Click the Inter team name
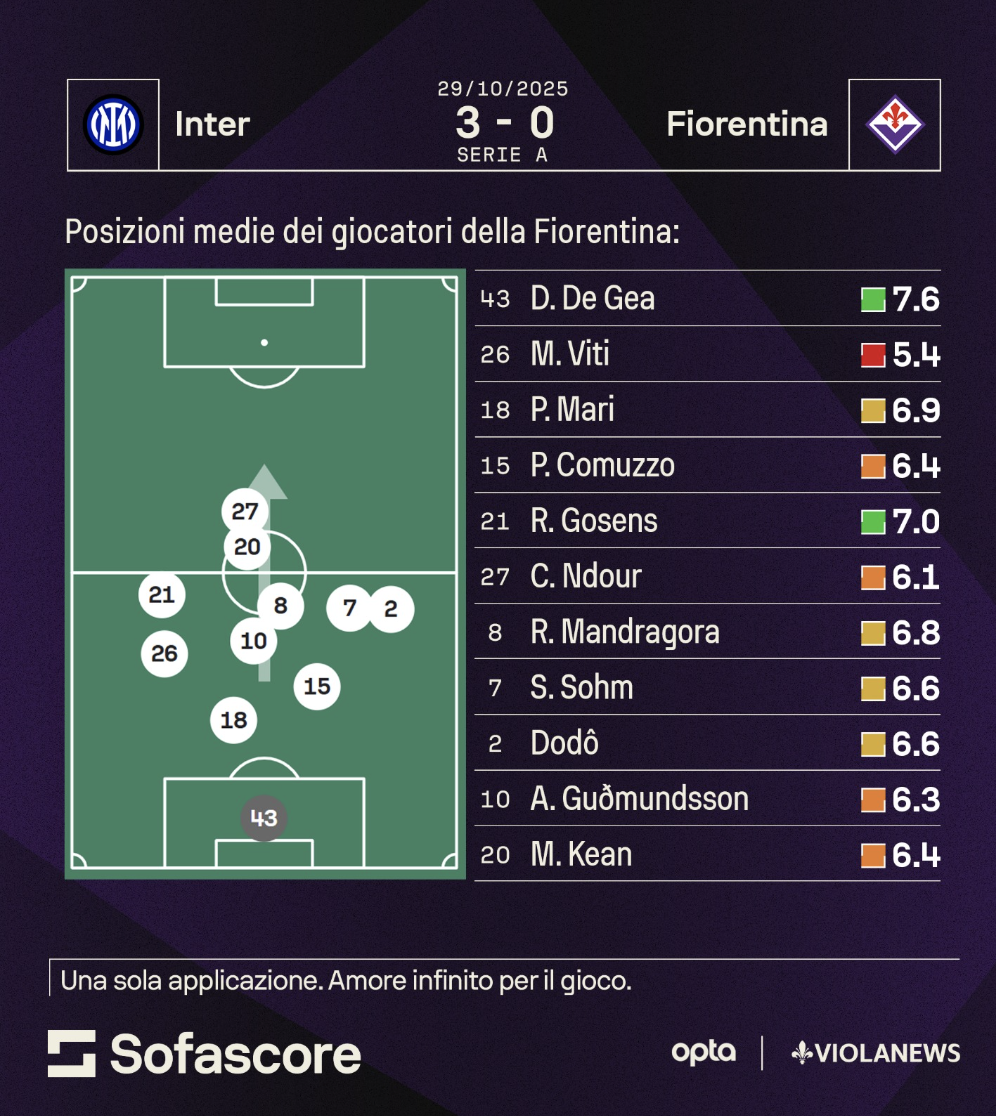Screen dimensions: 996x1116 click(x=212, y=124)
